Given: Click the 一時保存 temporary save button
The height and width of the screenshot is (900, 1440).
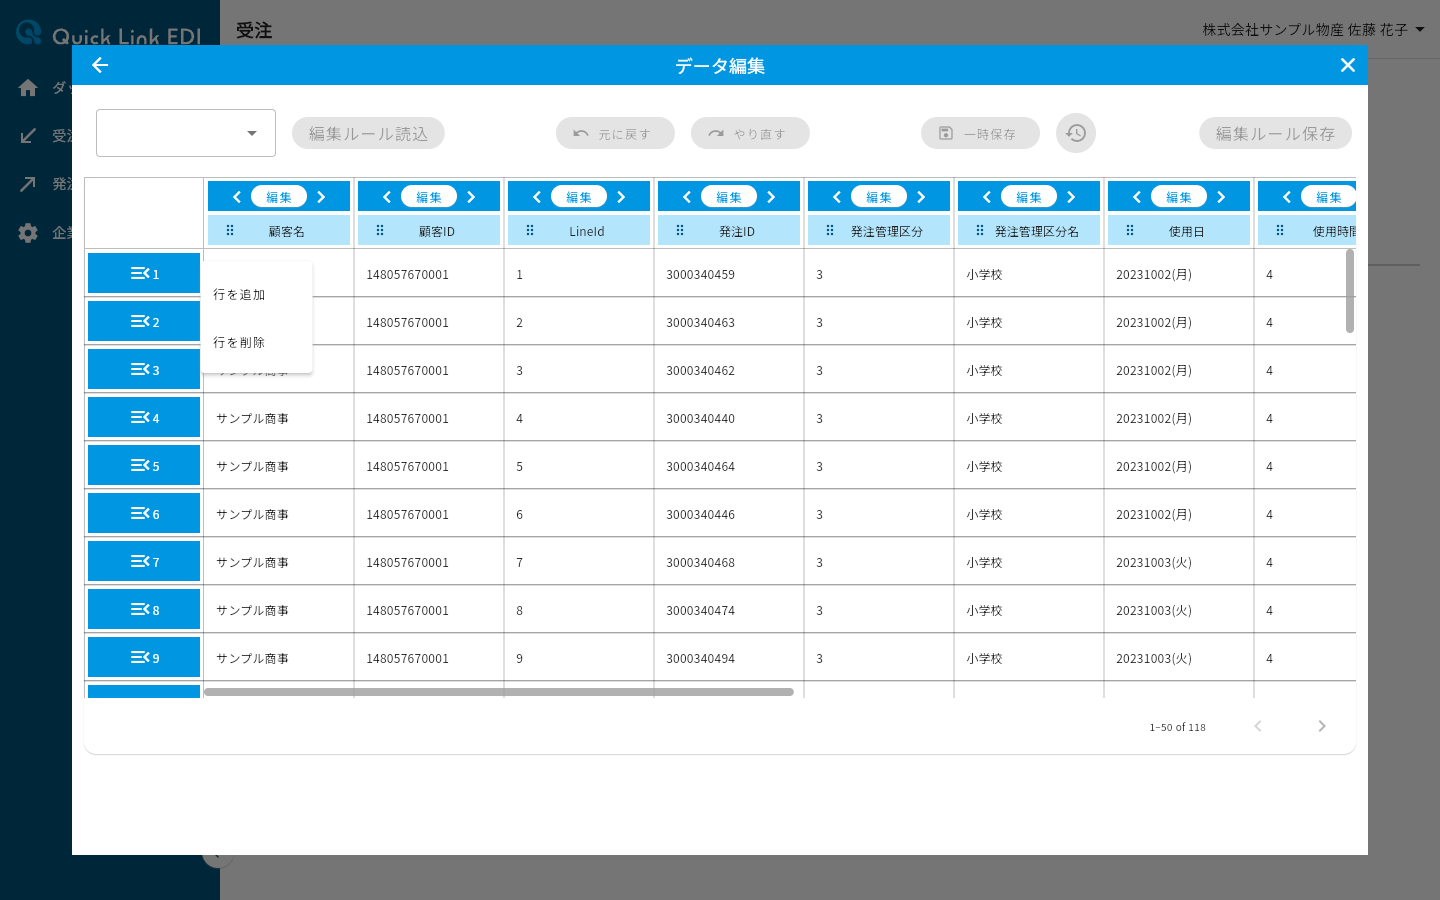Looking at the screenshot, I should (x=980, y=133).
